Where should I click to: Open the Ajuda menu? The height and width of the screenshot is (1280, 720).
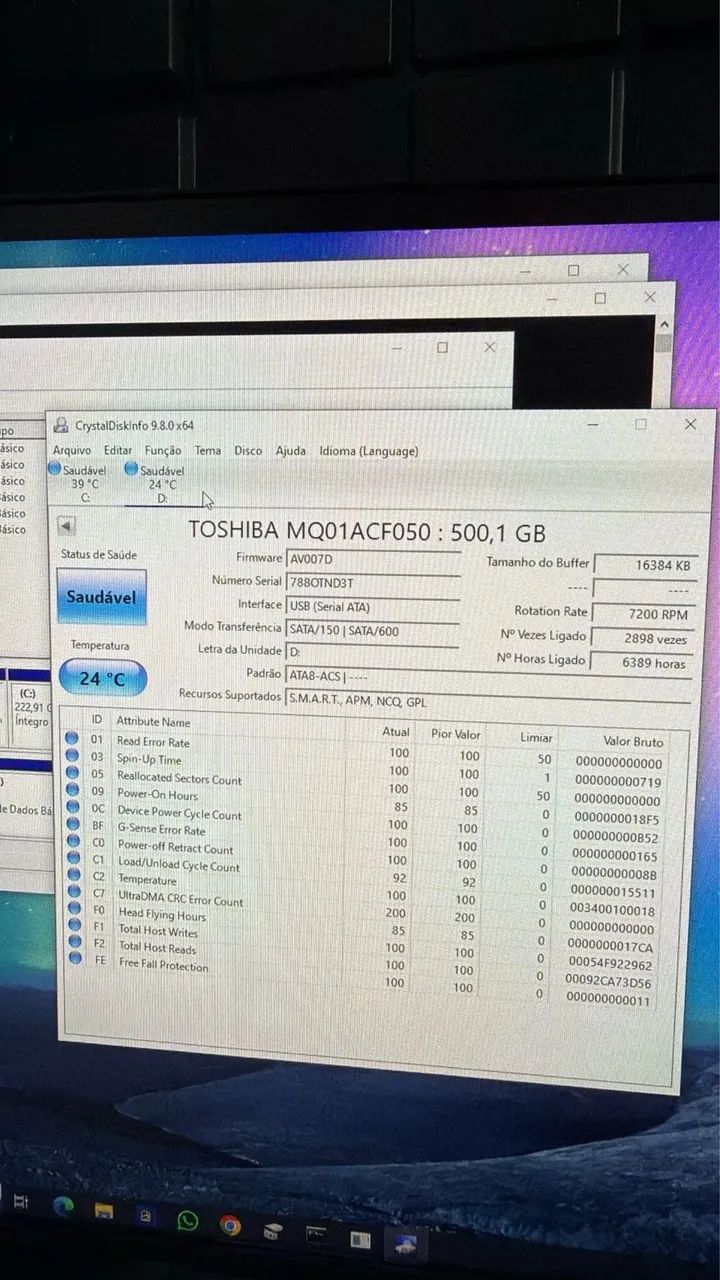(x=291, y=451)
